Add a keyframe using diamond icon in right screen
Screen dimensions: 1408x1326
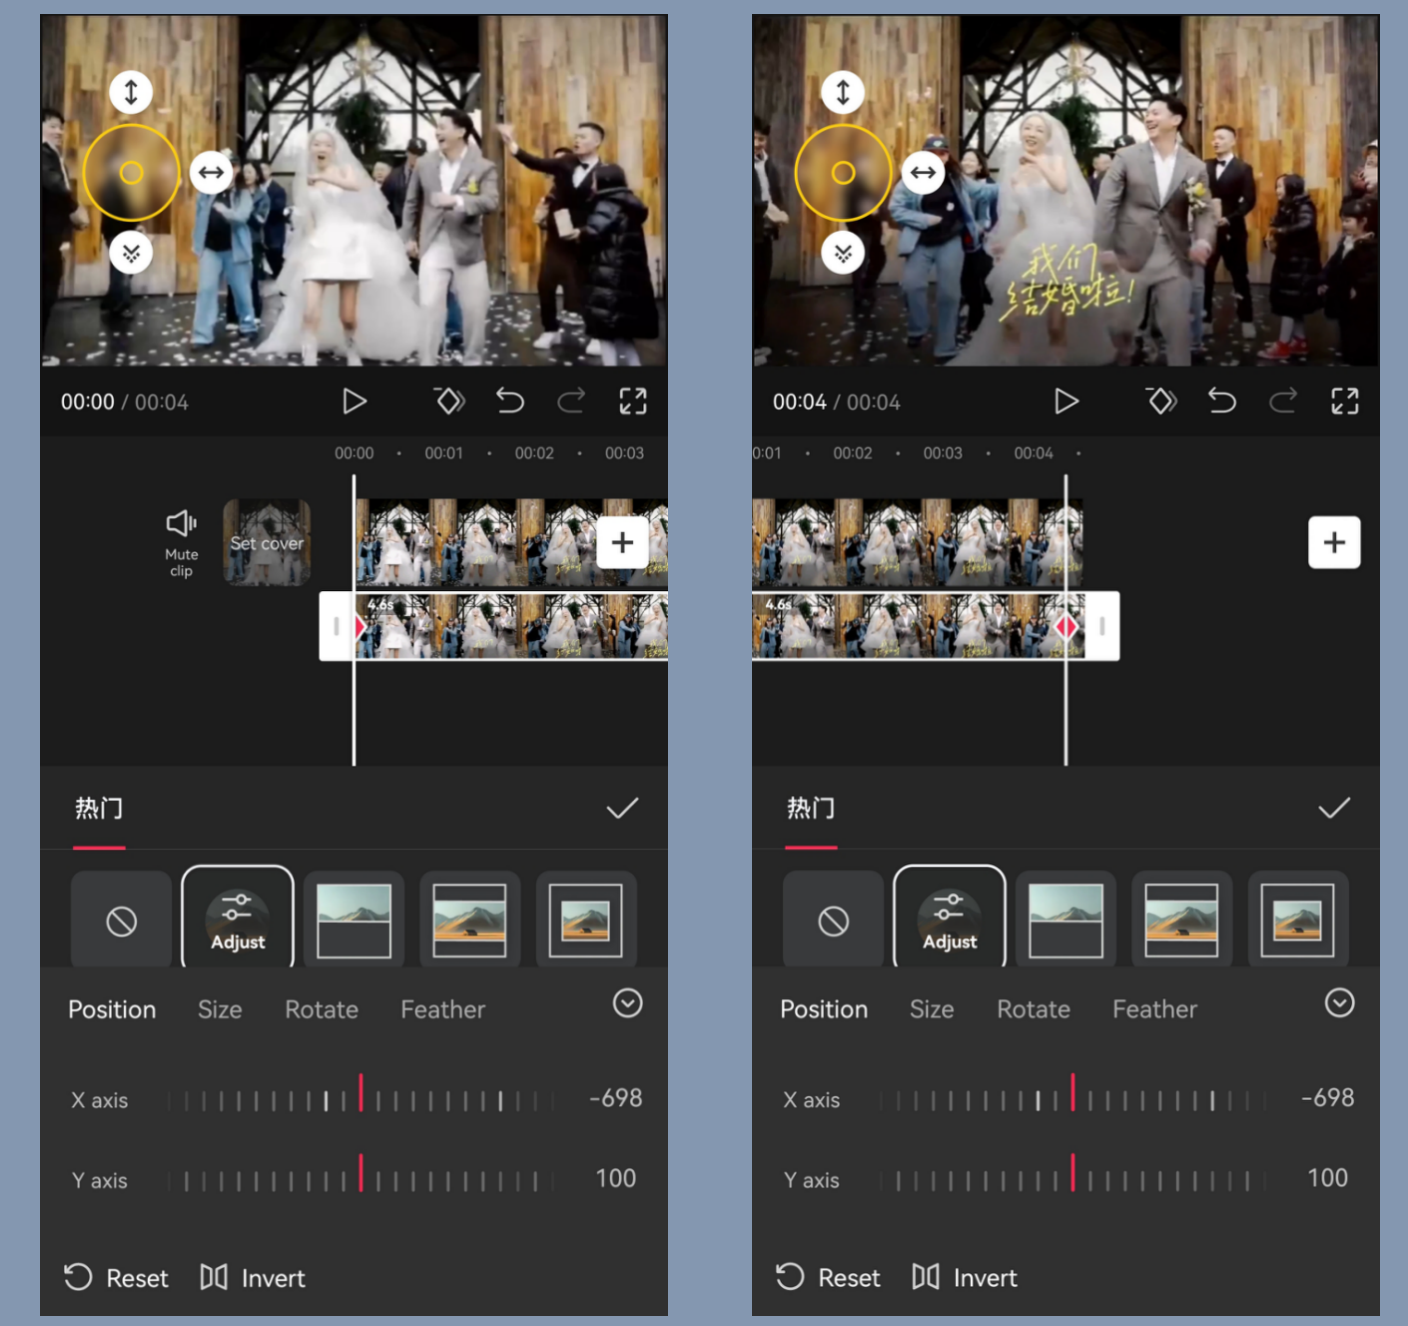point(1161,402)
